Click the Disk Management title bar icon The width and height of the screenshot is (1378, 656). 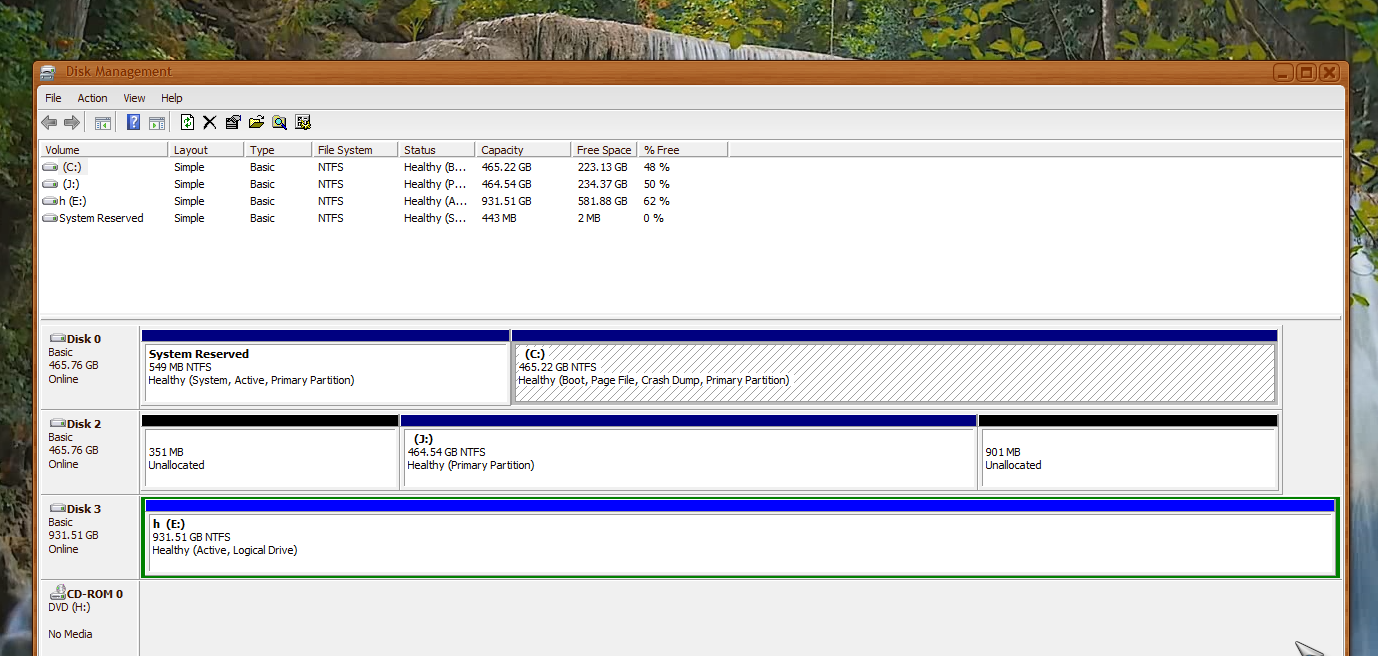pos(48,72)
